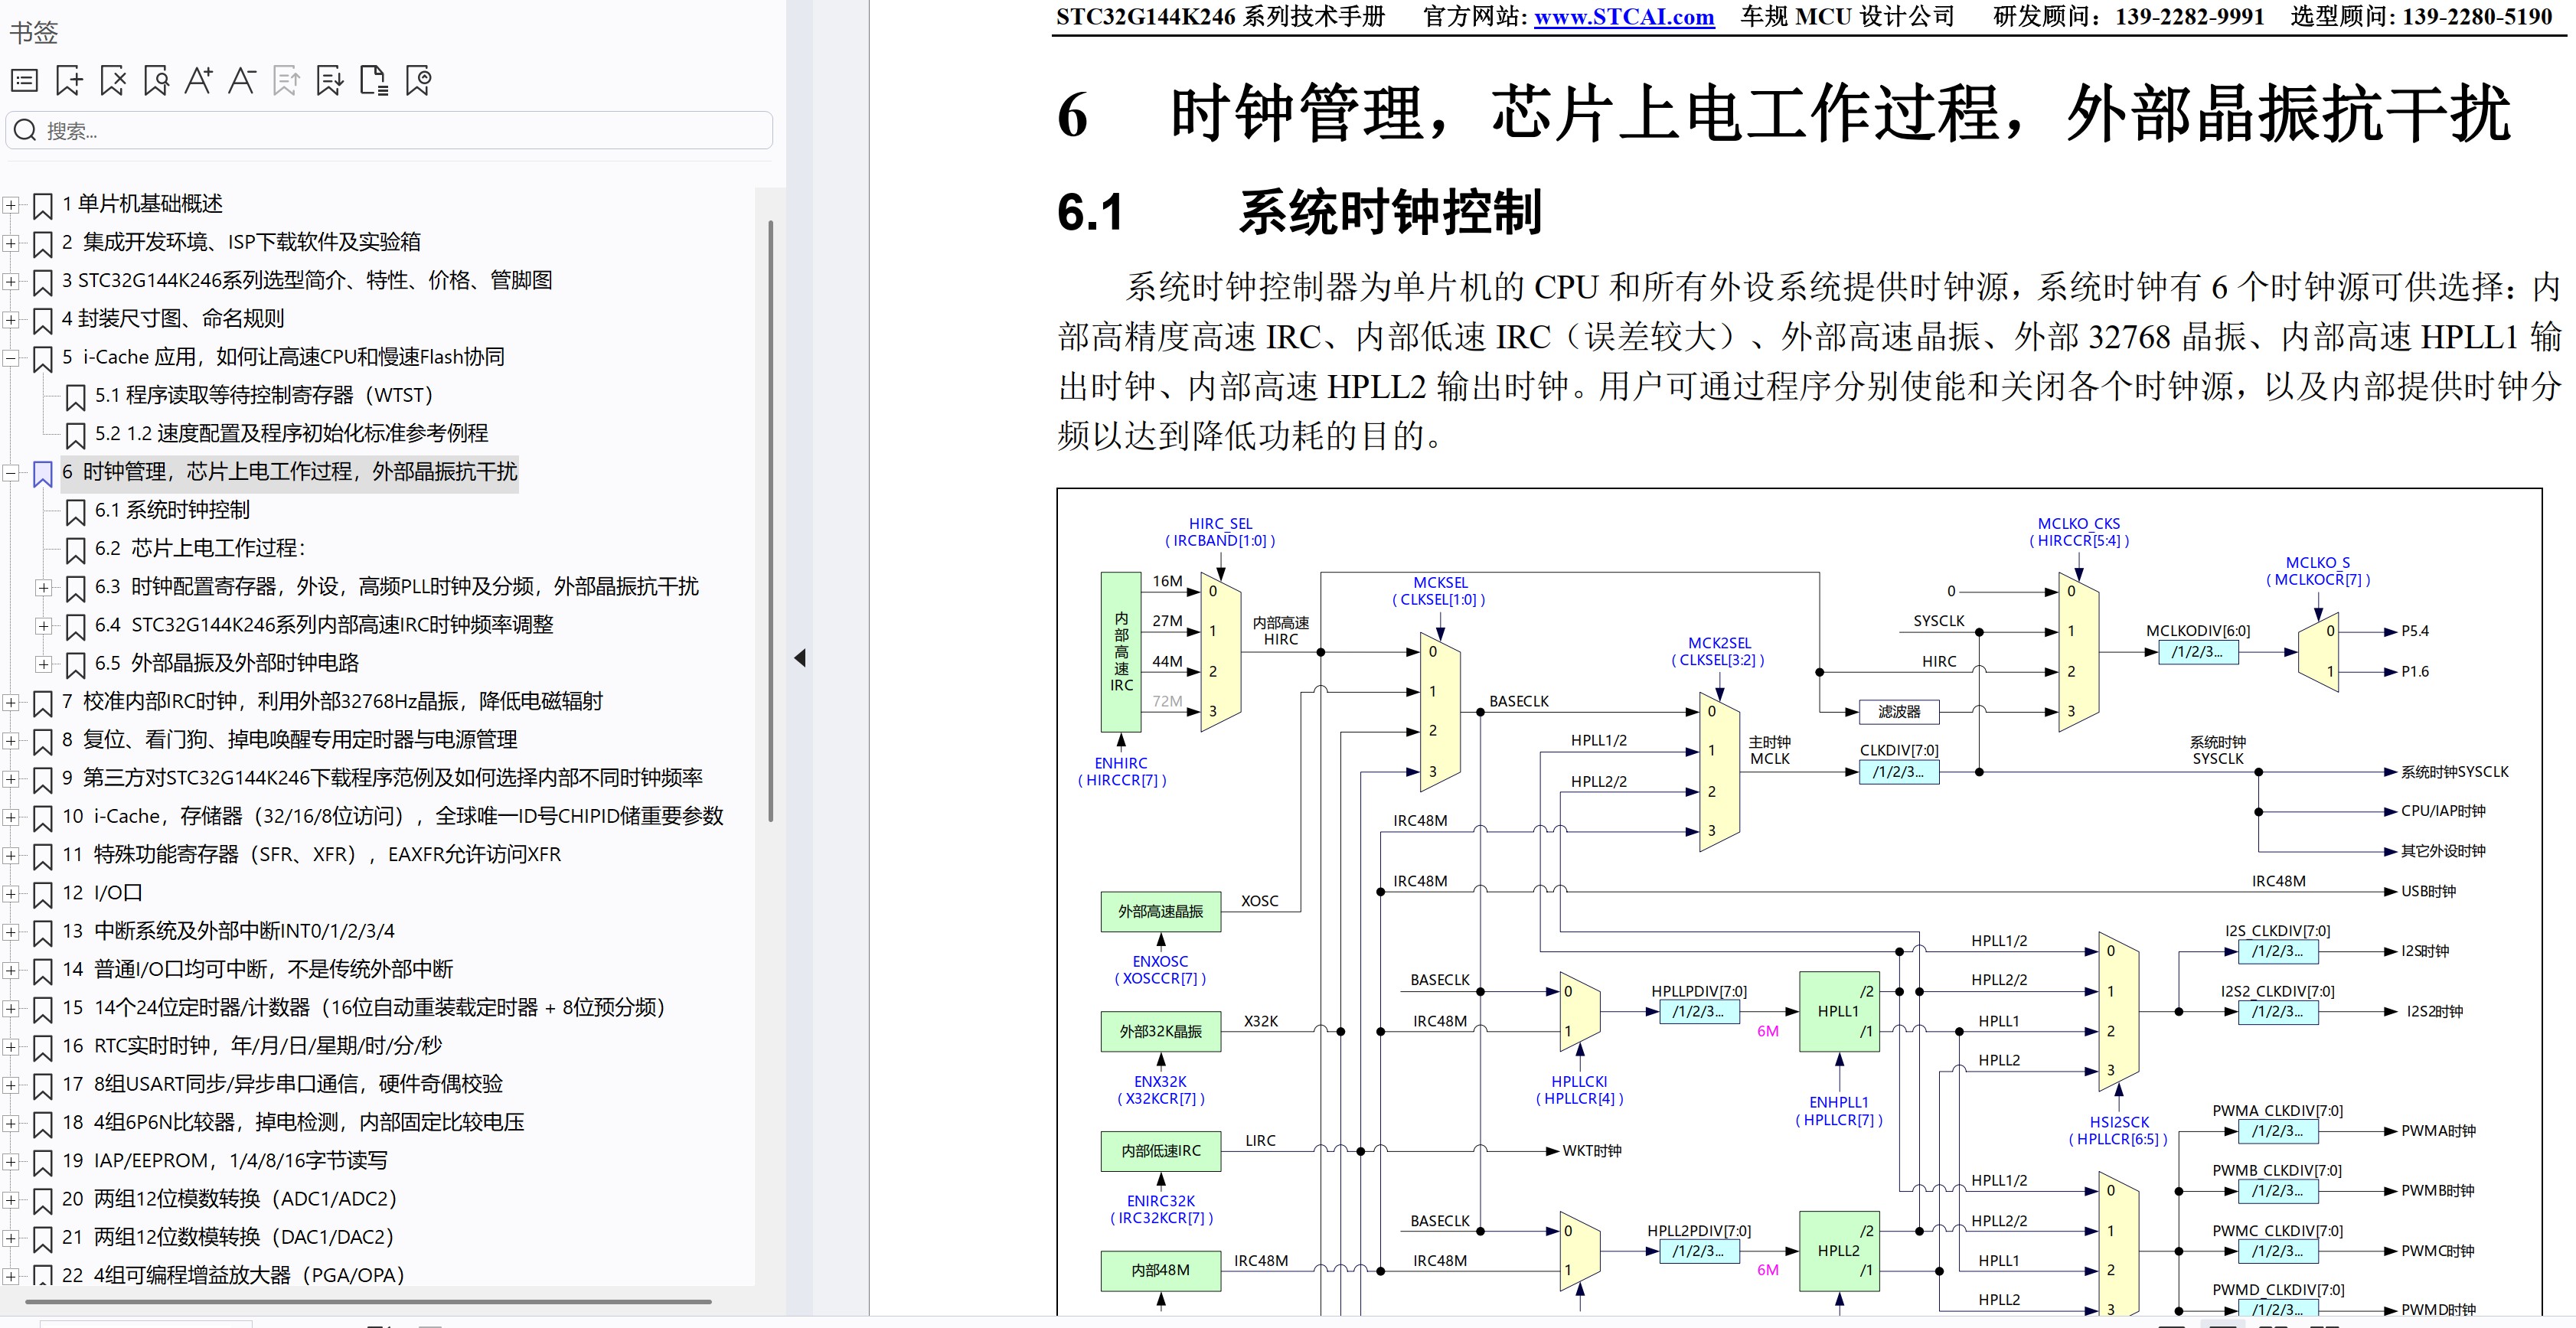
Task: Open the www.STCAI.com website link
Action: click(x=1623, y=17)
